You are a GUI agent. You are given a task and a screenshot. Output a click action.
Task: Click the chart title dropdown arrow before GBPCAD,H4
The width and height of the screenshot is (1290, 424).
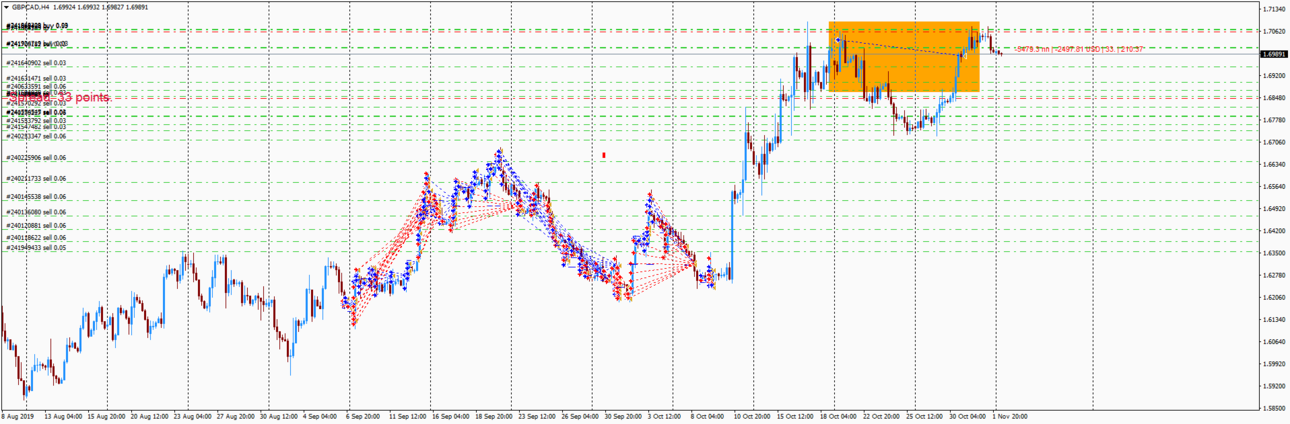[x=6, y=7]
